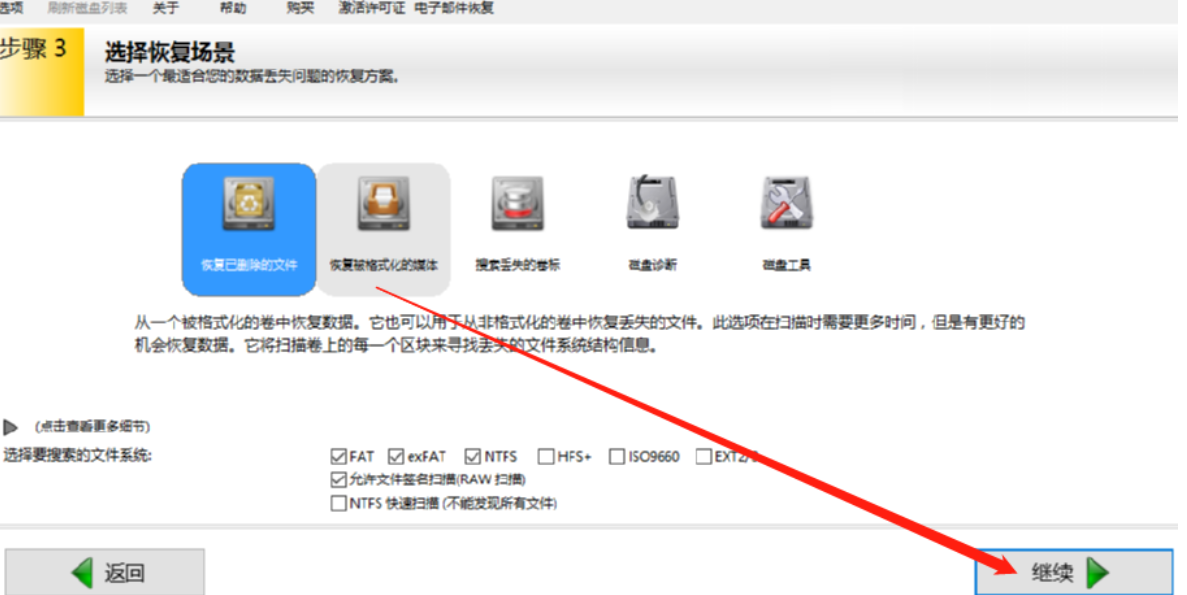Image resolution: width=1187 pixels, height=595 pixels.
Task: Click the green back arrow icon
Action: 83,573
